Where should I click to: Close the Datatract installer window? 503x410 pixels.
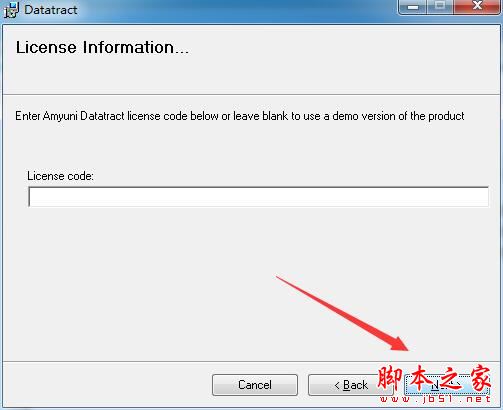point(477,6)
